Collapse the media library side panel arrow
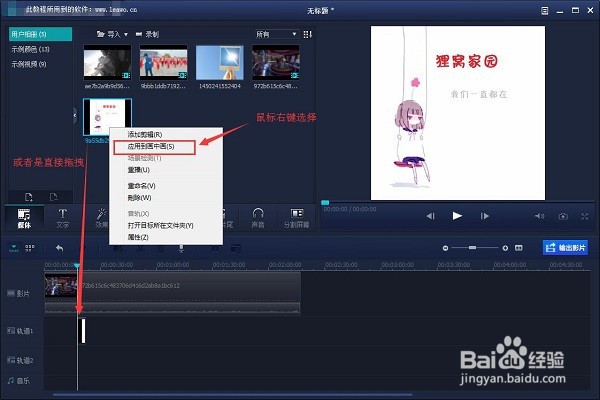This screenshot has height=400, width=600. [75, 115]
